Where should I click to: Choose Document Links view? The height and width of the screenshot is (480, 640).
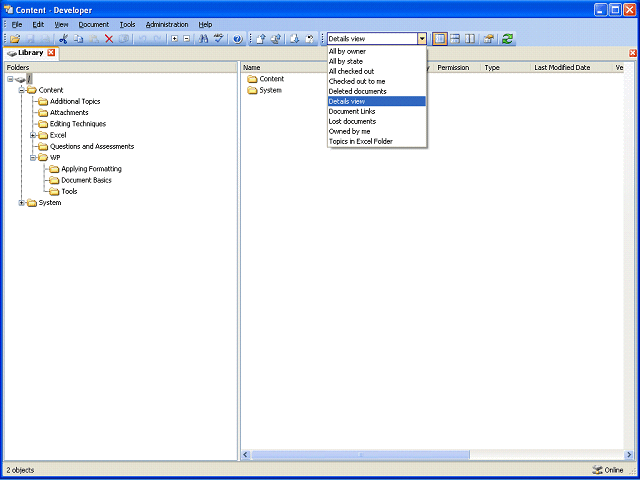377,111
